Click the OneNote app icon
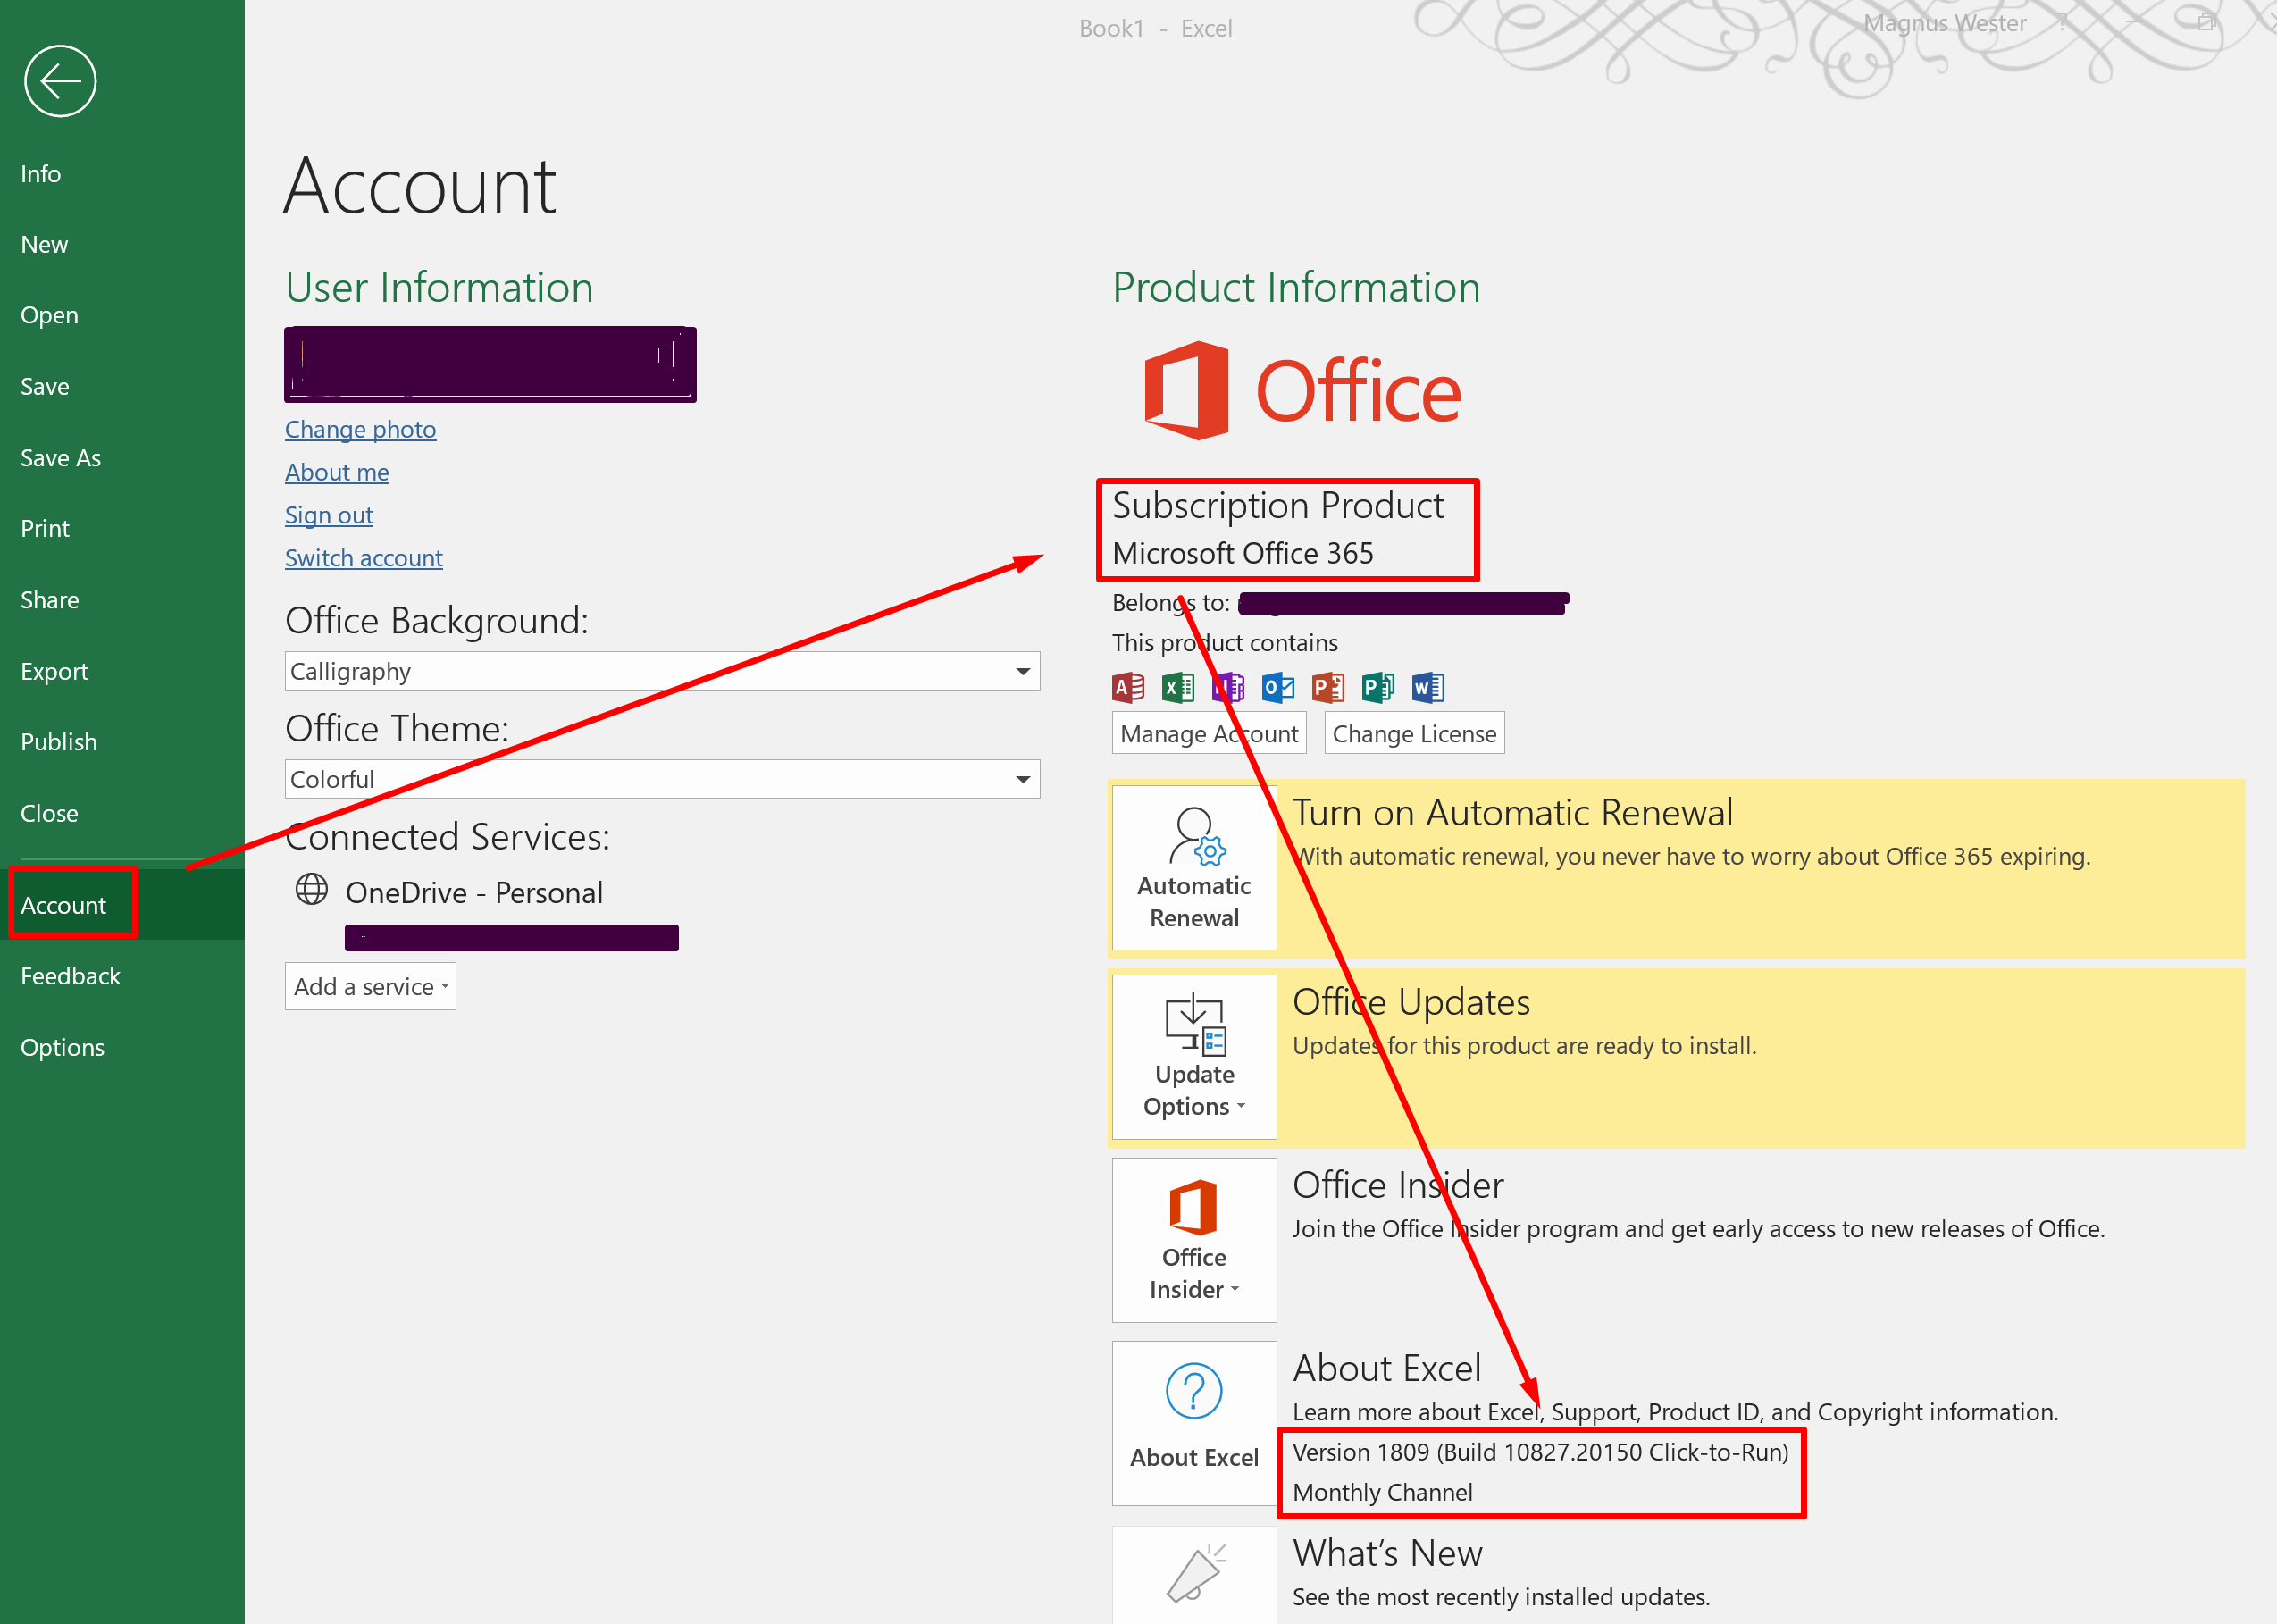The width and height of the screenshot is (2277, 1624). (1227, 687)
